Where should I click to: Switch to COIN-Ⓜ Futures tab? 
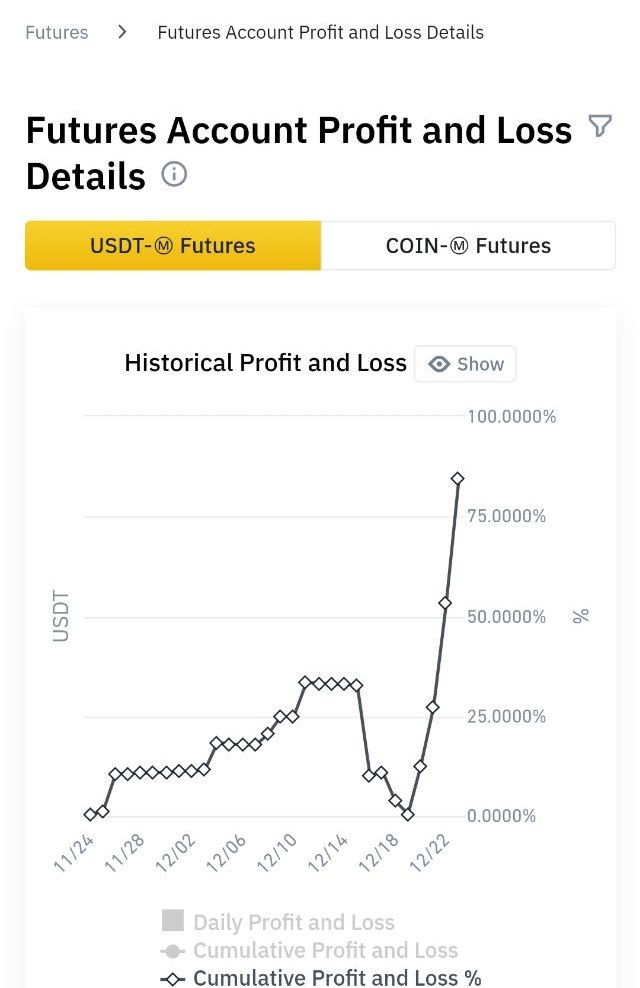point(468,246)
